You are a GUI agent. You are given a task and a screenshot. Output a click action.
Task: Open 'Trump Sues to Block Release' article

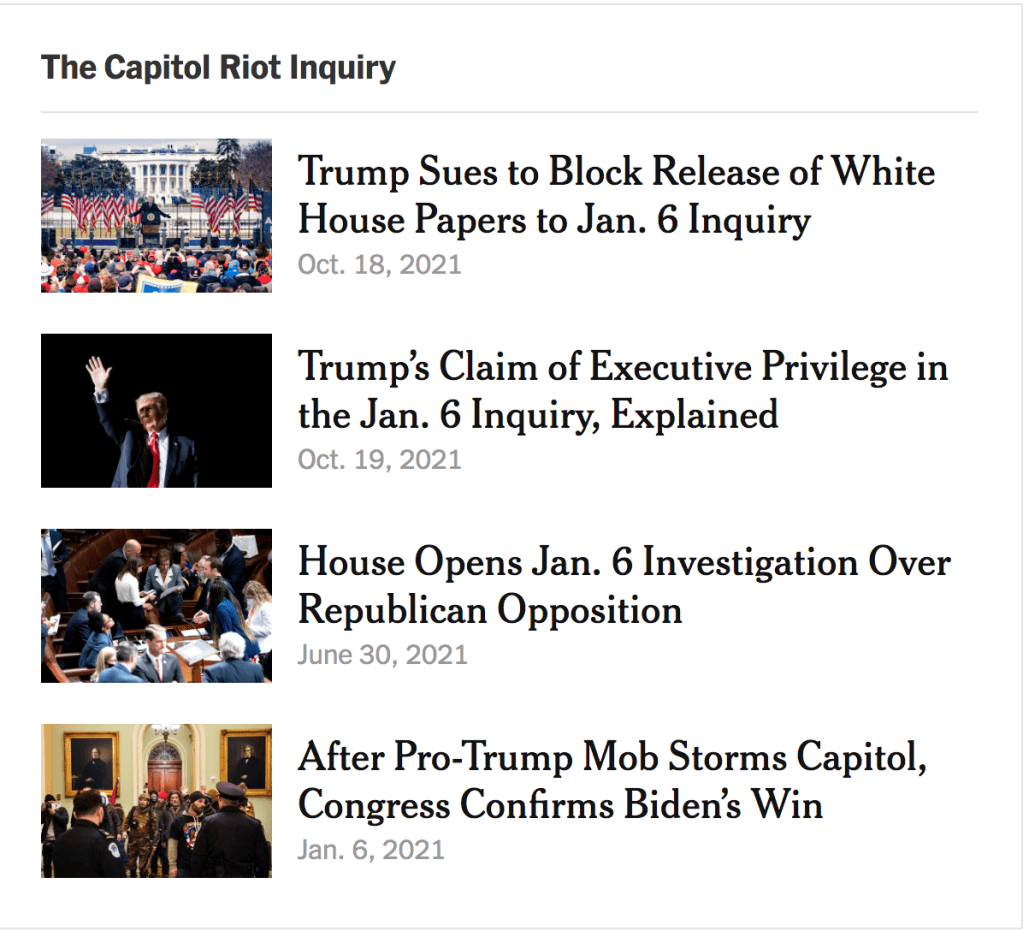pos(616,172)
